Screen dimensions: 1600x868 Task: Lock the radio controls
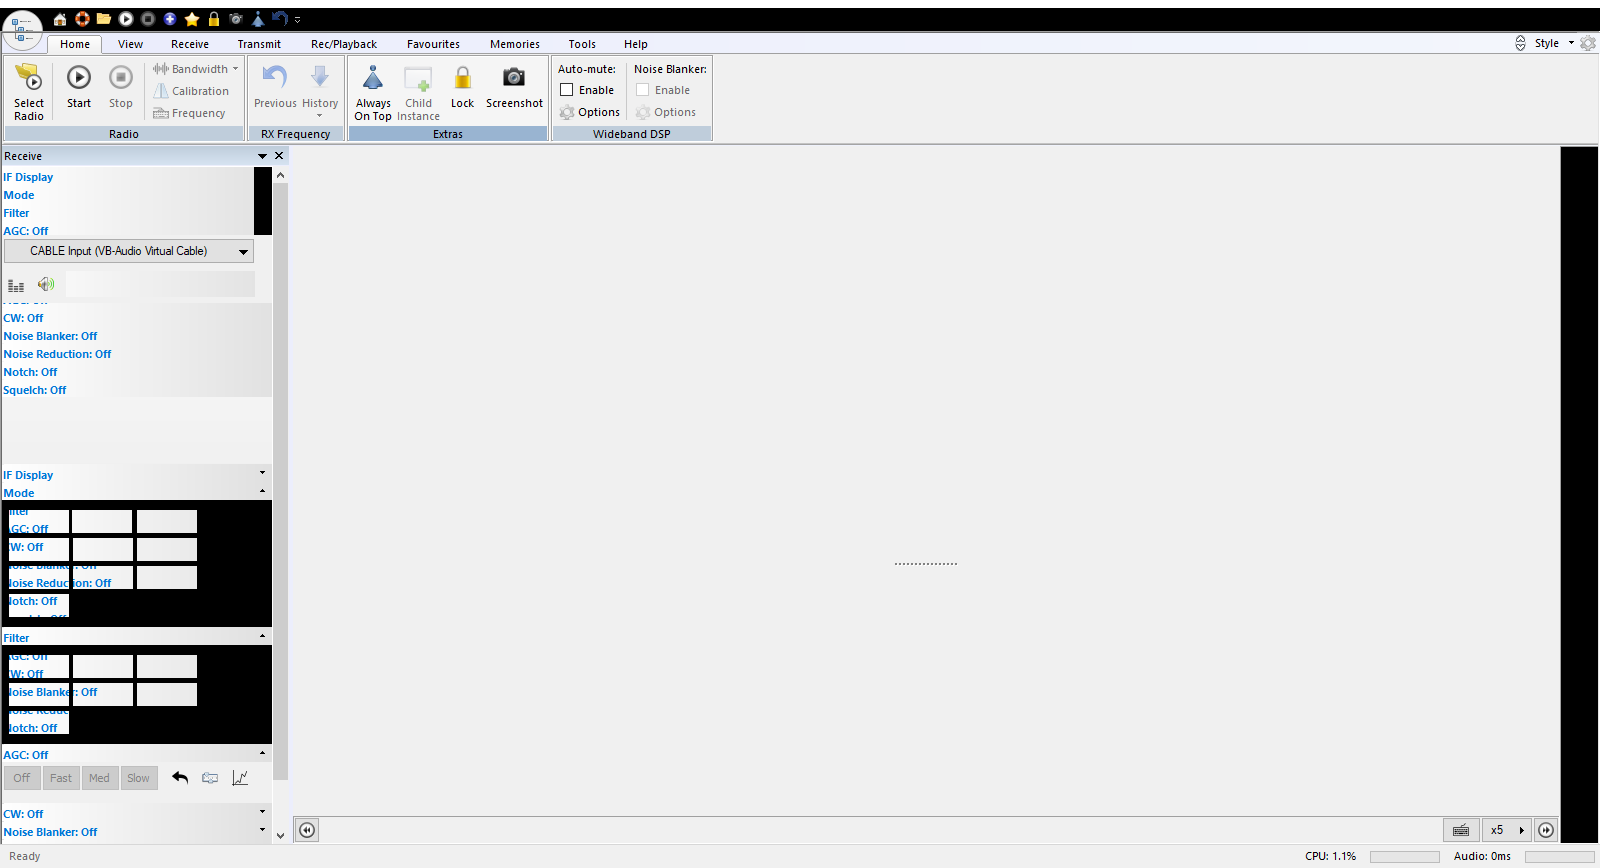(462, 79)
